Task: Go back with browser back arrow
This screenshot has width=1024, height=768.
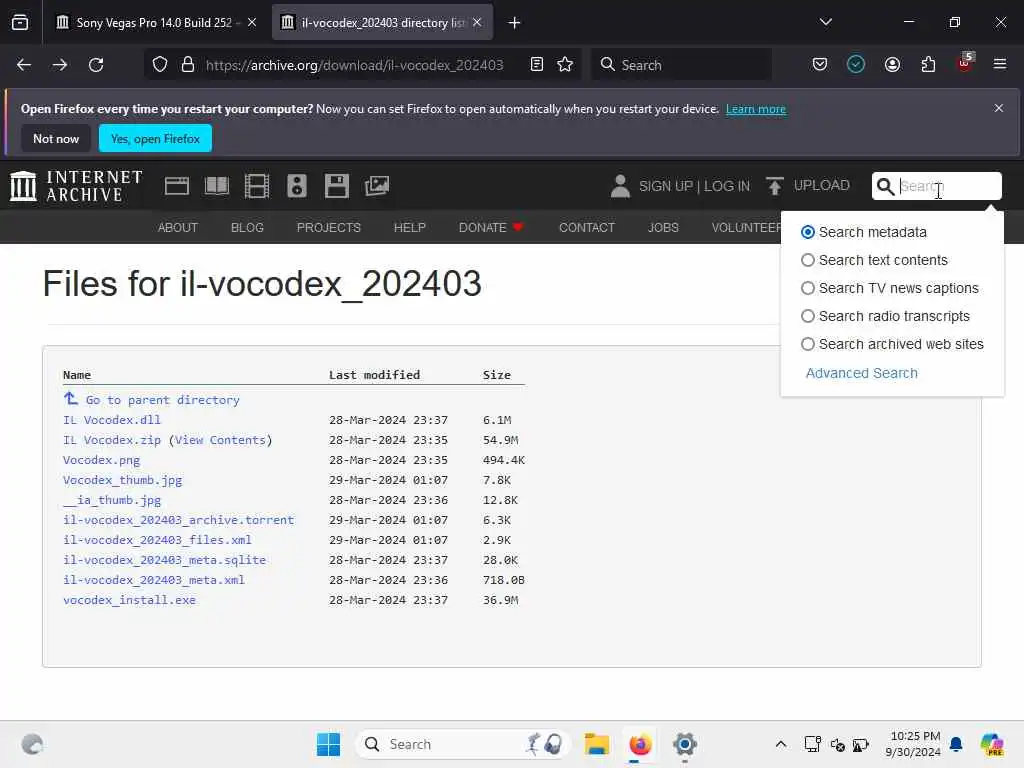Action: (x=24, y=65)
